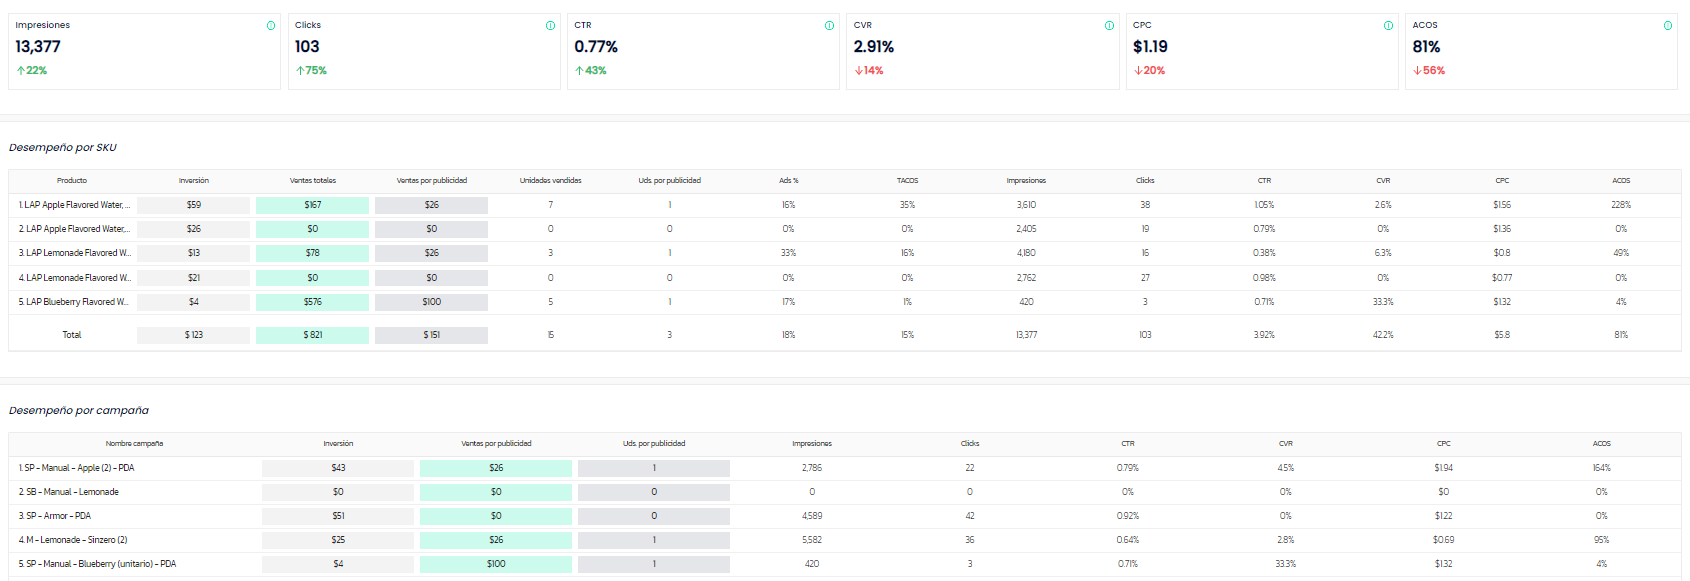1690x581 pixels.
Task: Click the Ventas totales column header
Action: [x=313, y=181]
